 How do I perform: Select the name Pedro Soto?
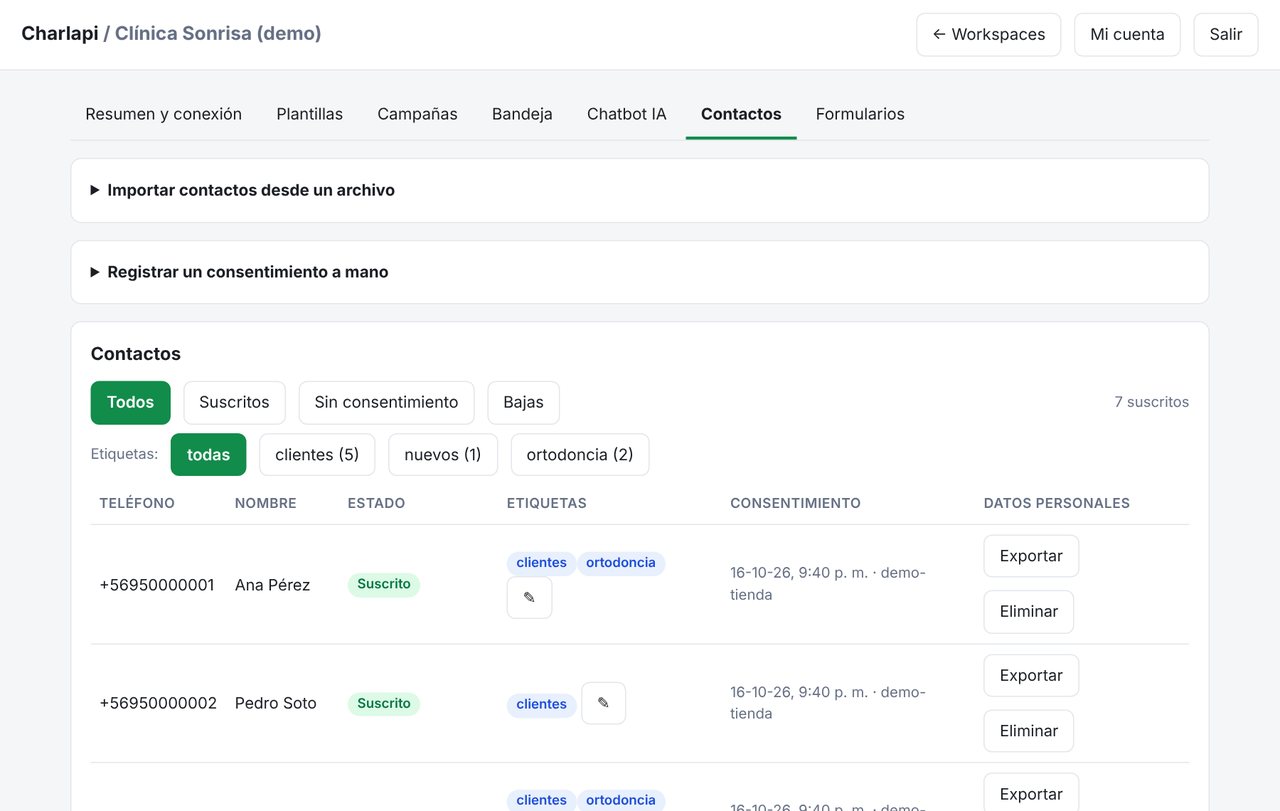click(276, 703)
